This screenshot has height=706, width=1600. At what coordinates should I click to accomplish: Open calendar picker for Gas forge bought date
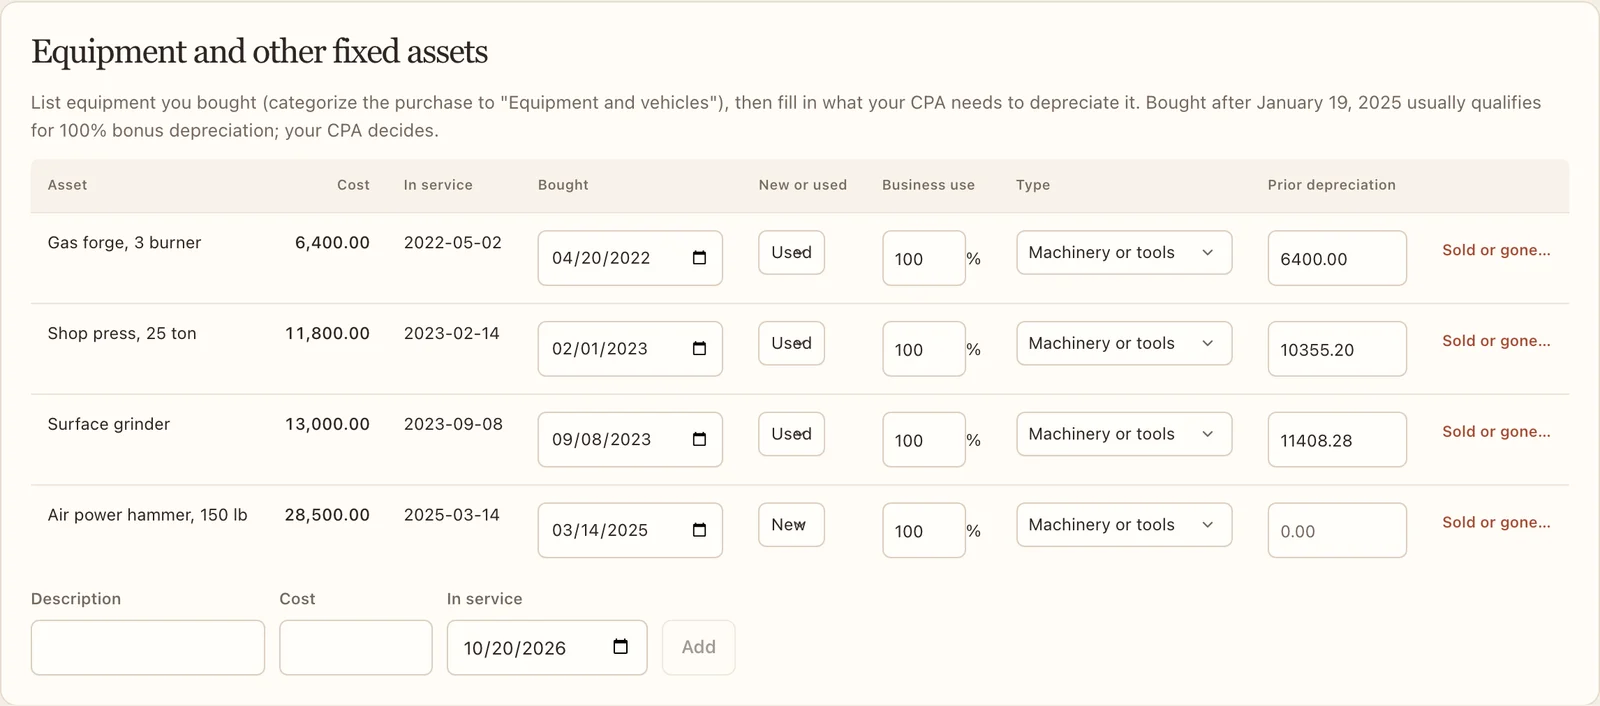pos(699,258)
